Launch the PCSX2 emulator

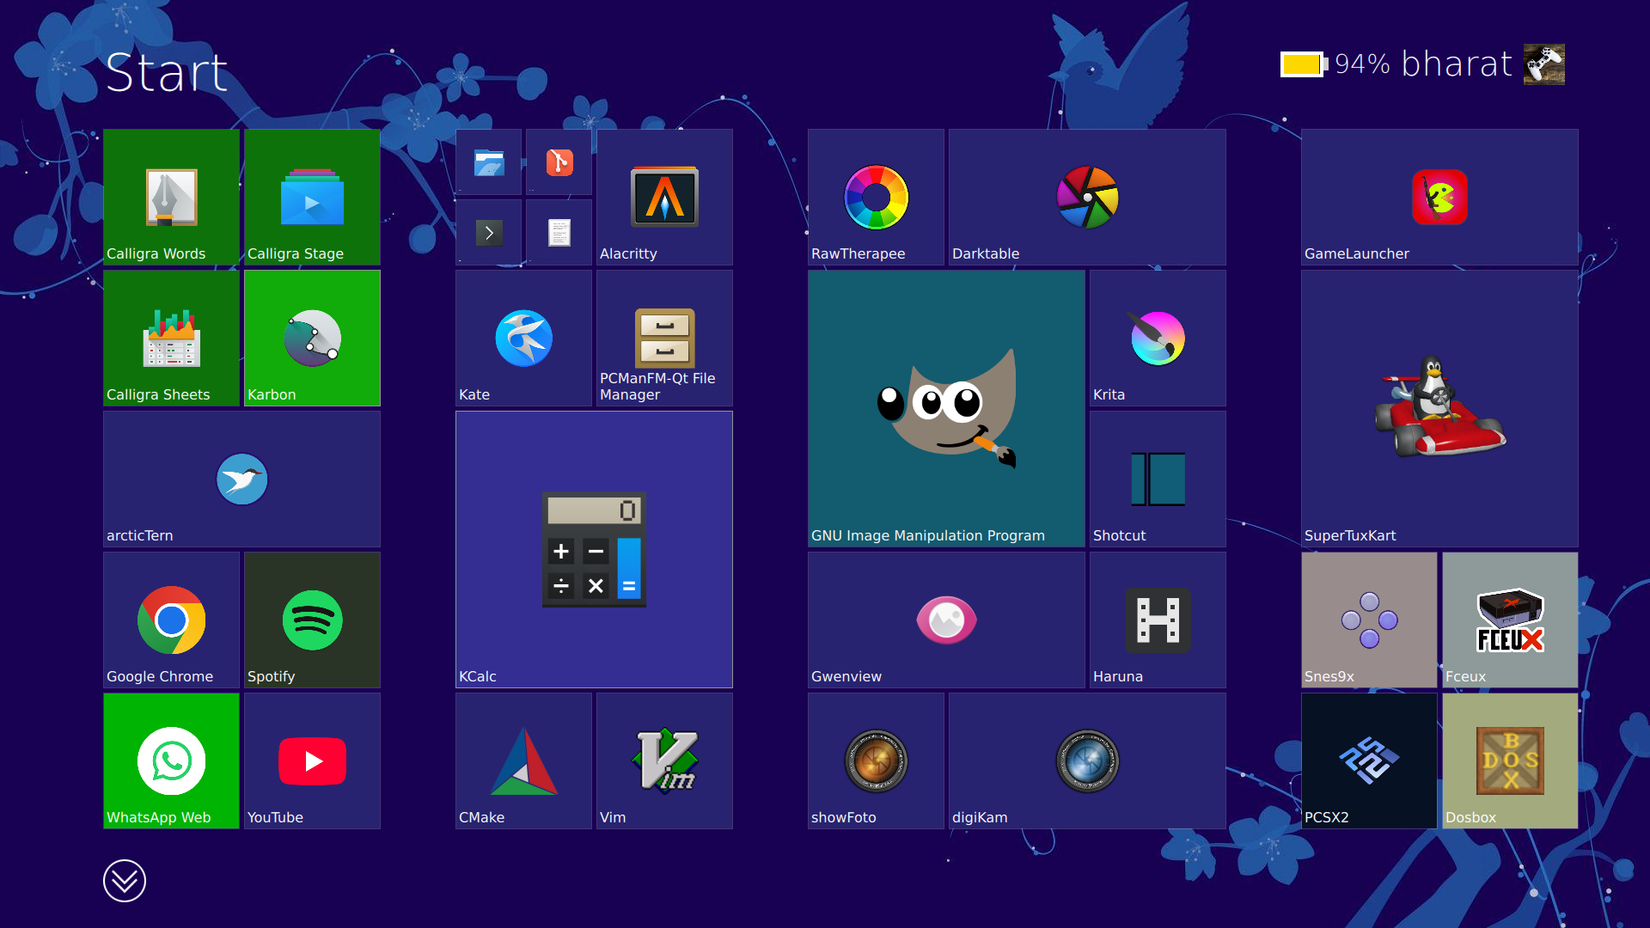(1369, 761)
